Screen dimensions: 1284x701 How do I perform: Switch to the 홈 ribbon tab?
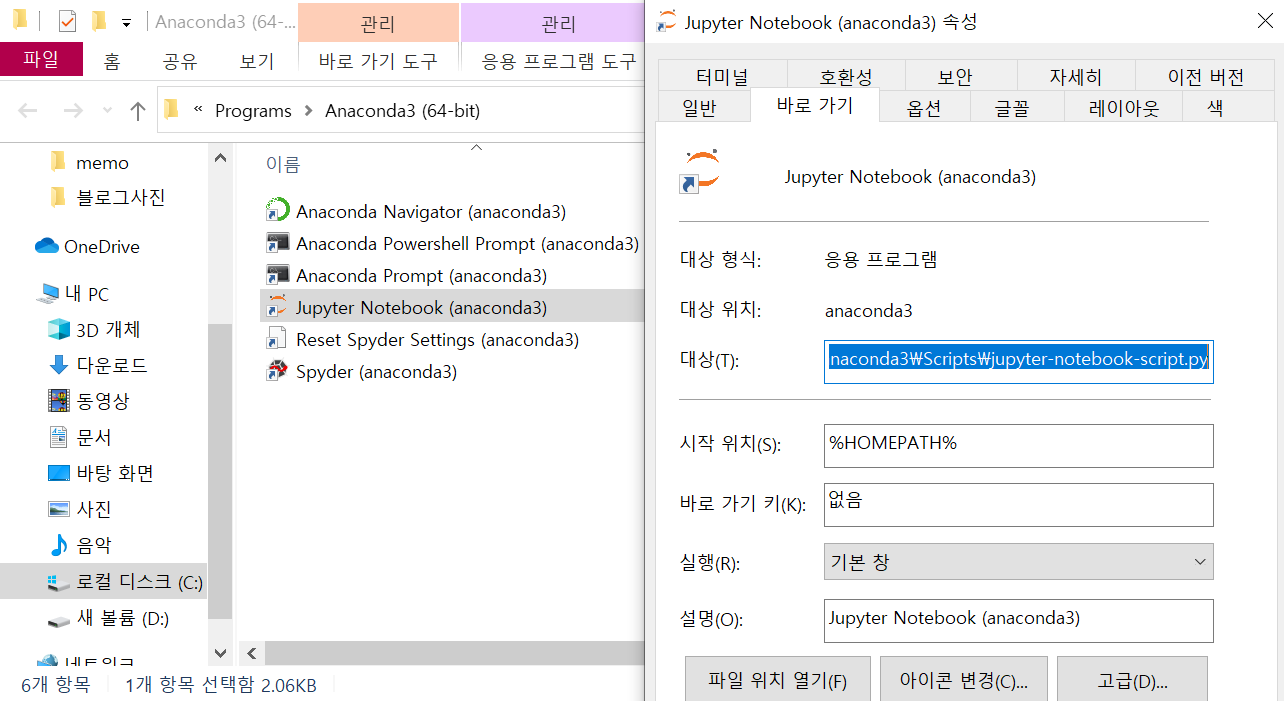click(112, 61)
